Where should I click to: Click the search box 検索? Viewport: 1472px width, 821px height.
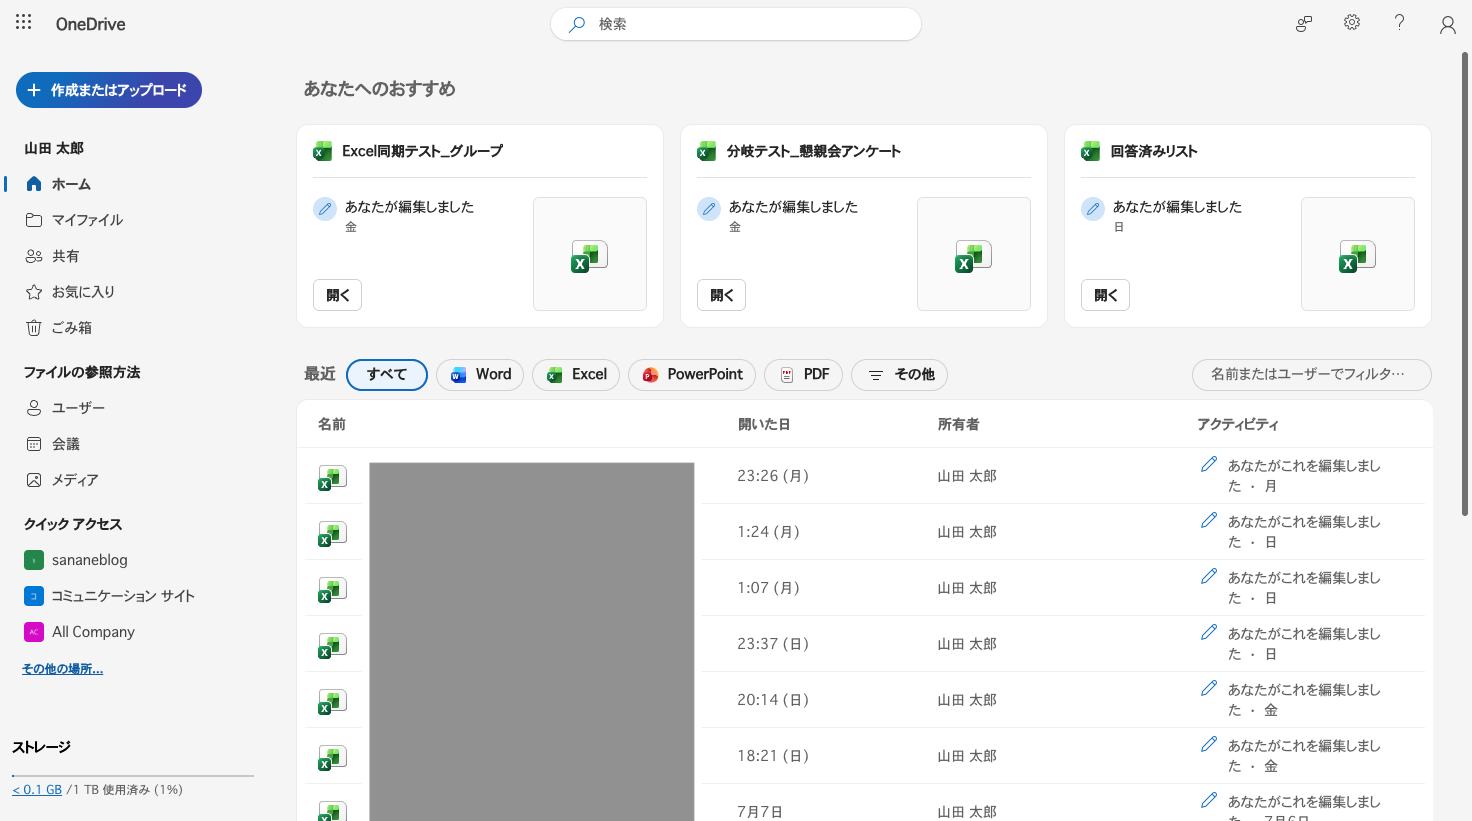click(736, 24)
